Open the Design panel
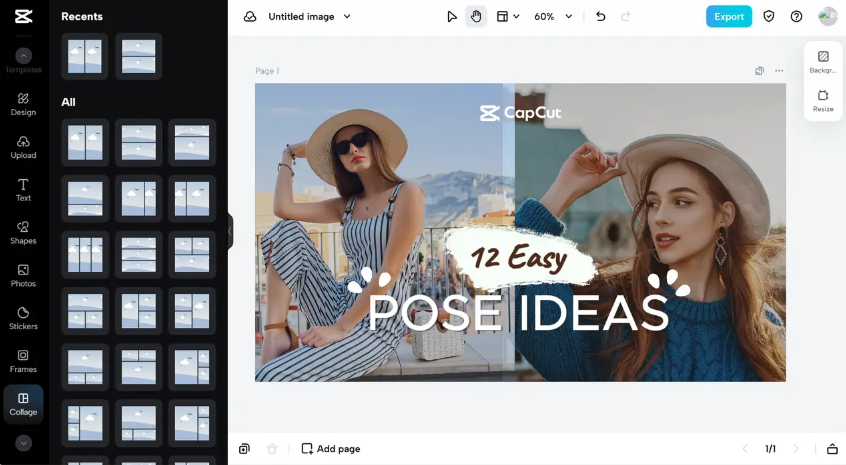This screenshot has width=846, height=465. pos(23,104)
